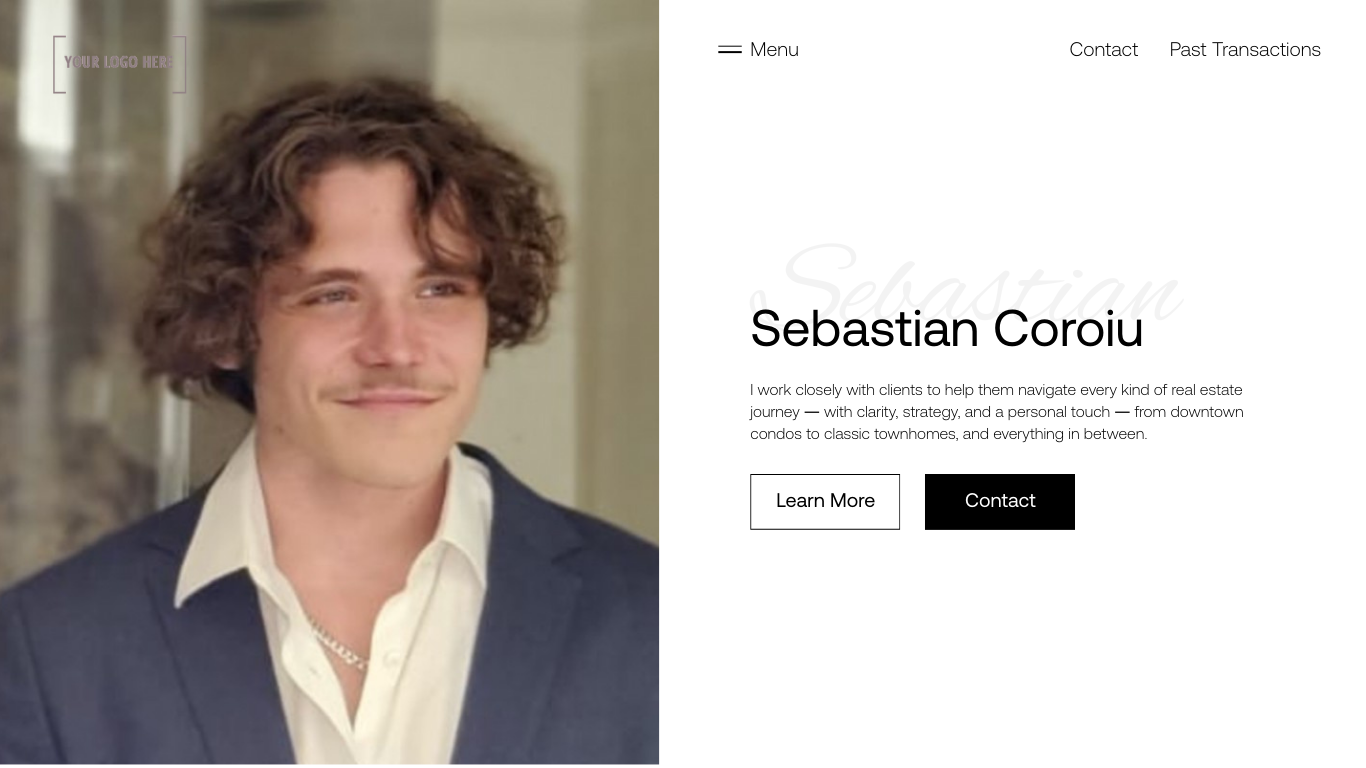Viewport: 1366px width, 768px height.
Task: Click the intro paragraph about real estate
Action: click(997, 411)
